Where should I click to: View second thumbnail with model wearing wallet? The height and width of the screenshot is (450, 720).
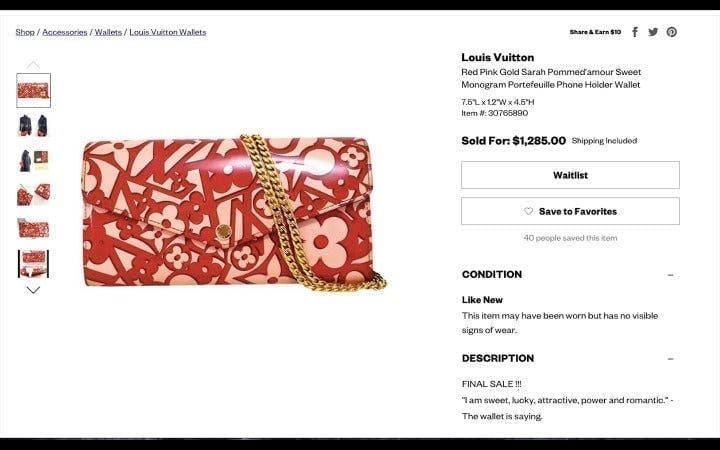click(34, 125)
